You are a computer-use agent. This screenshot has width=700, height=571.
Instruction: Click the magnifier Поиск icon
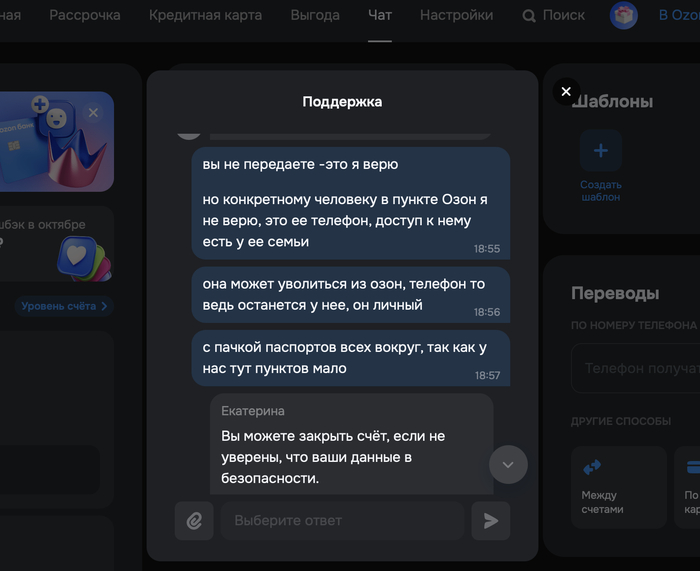(529, 16)
